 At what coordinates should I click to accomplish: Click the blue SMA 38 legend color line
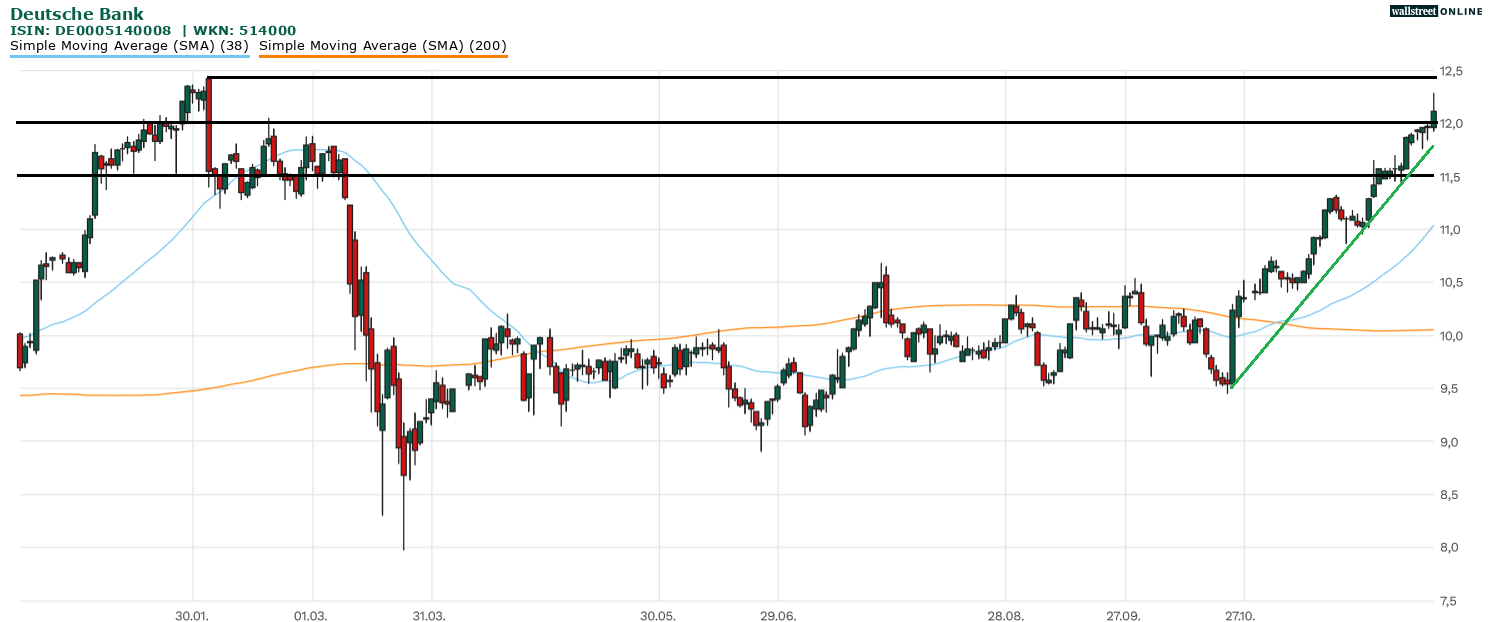tap(129, 57)
